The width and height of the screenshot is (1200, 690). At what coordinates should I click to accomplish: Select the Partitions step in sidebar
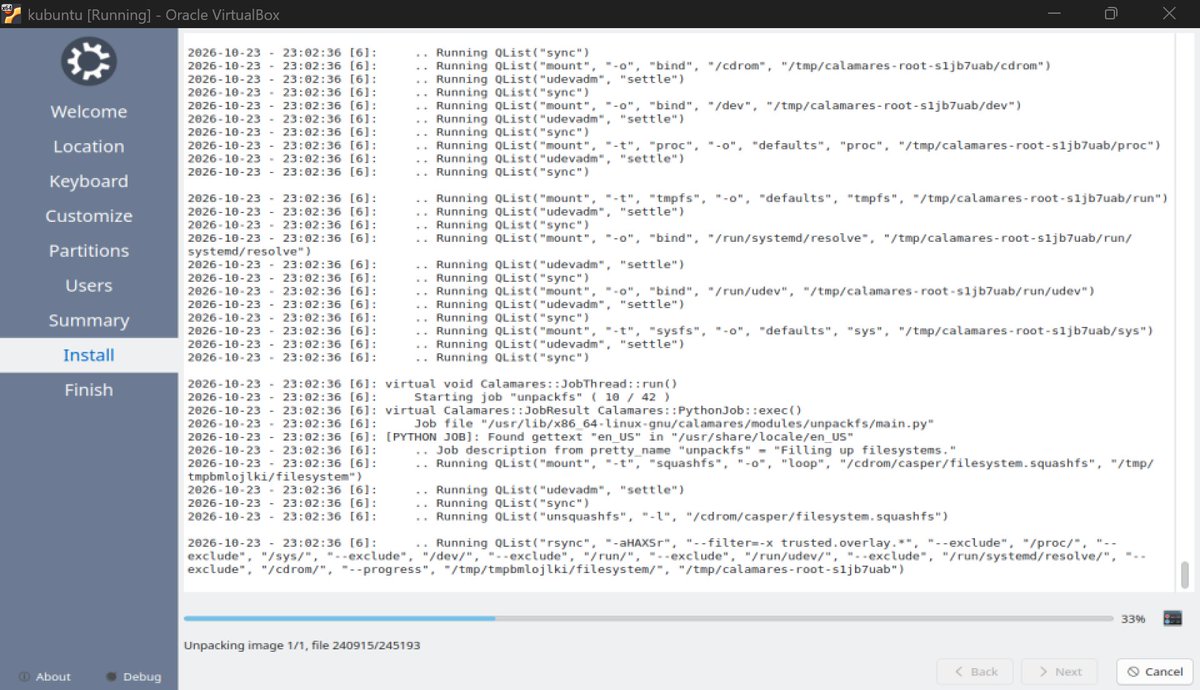[x=89, y=251]
